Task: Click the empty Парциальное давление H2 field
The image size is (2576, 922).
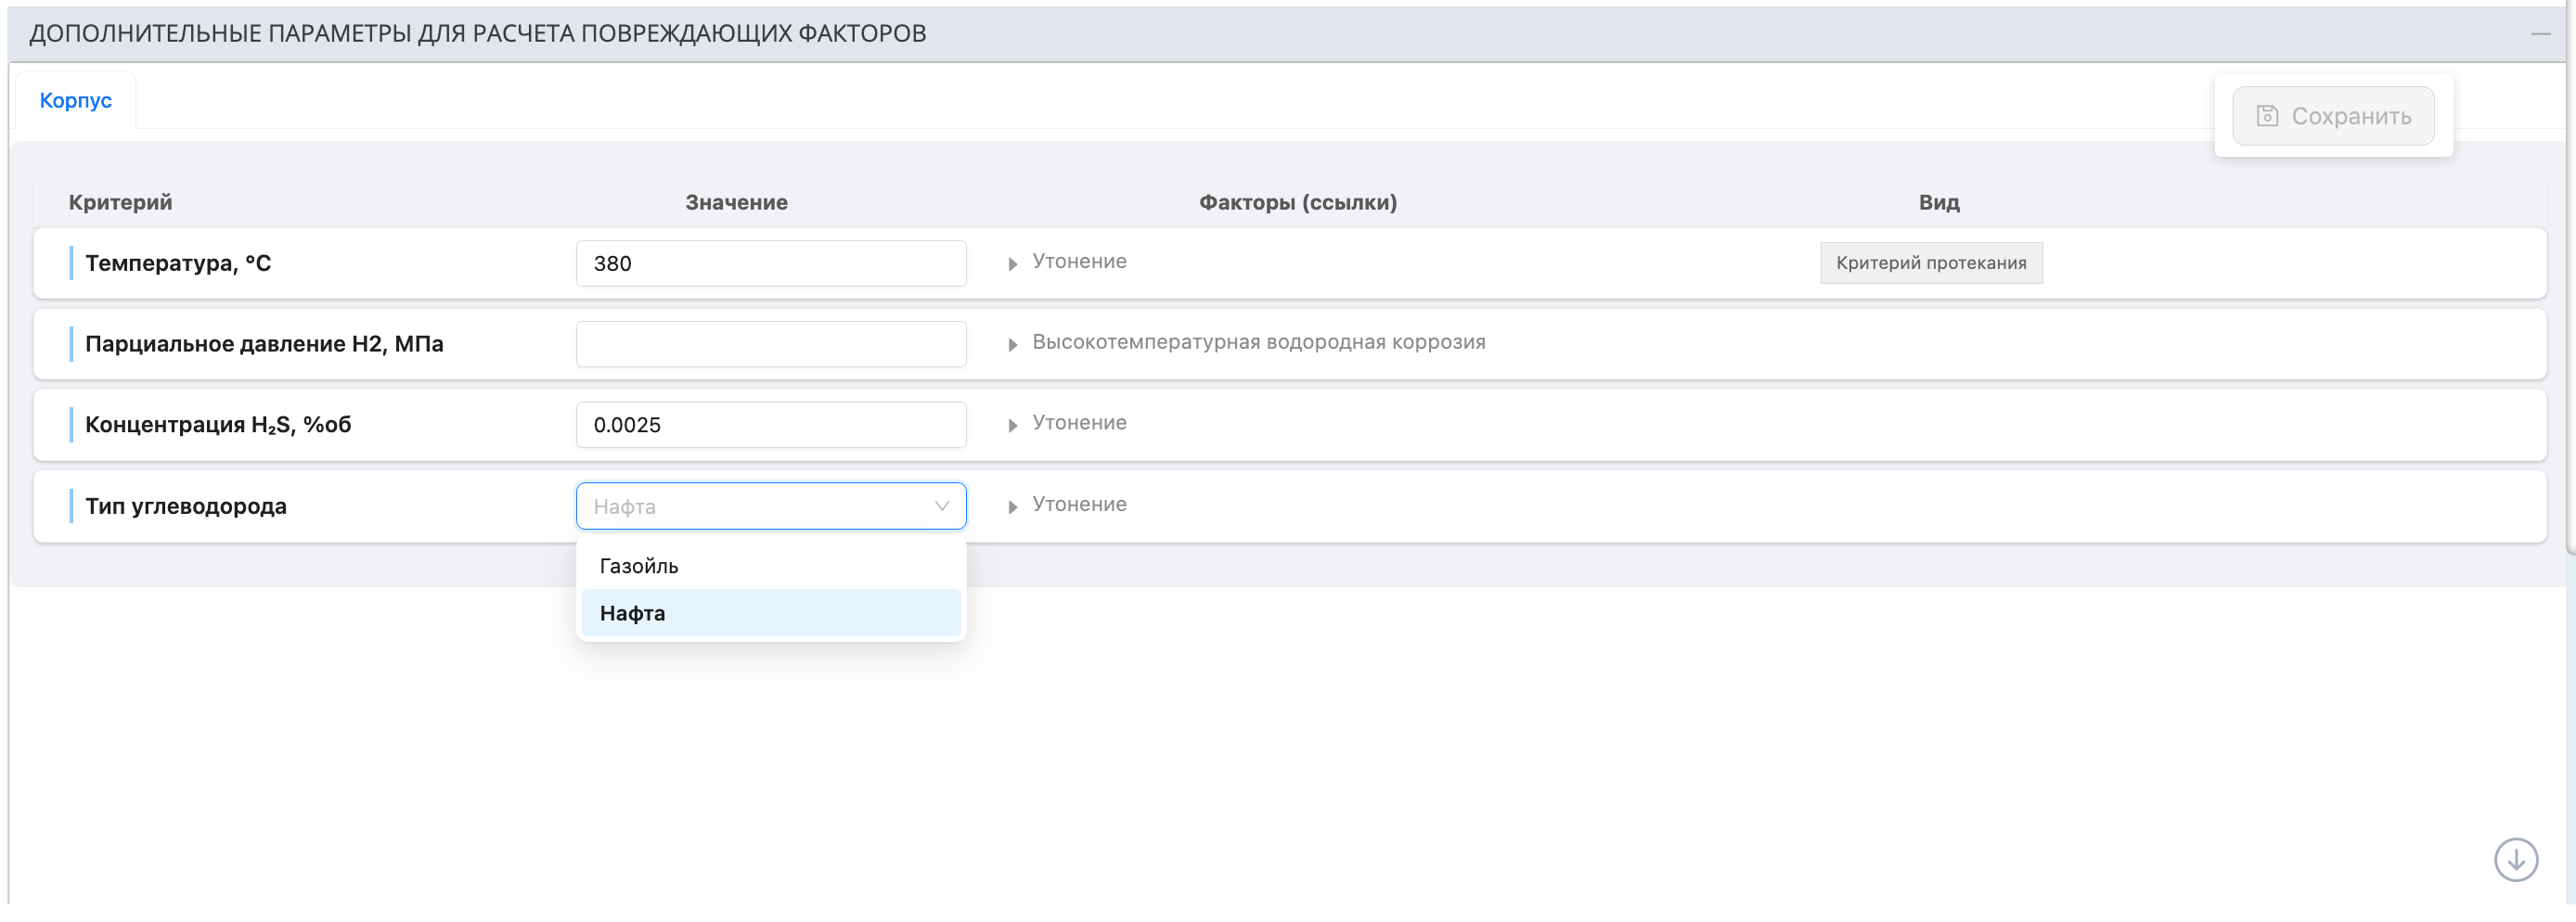Action: [x=770, y=343]
